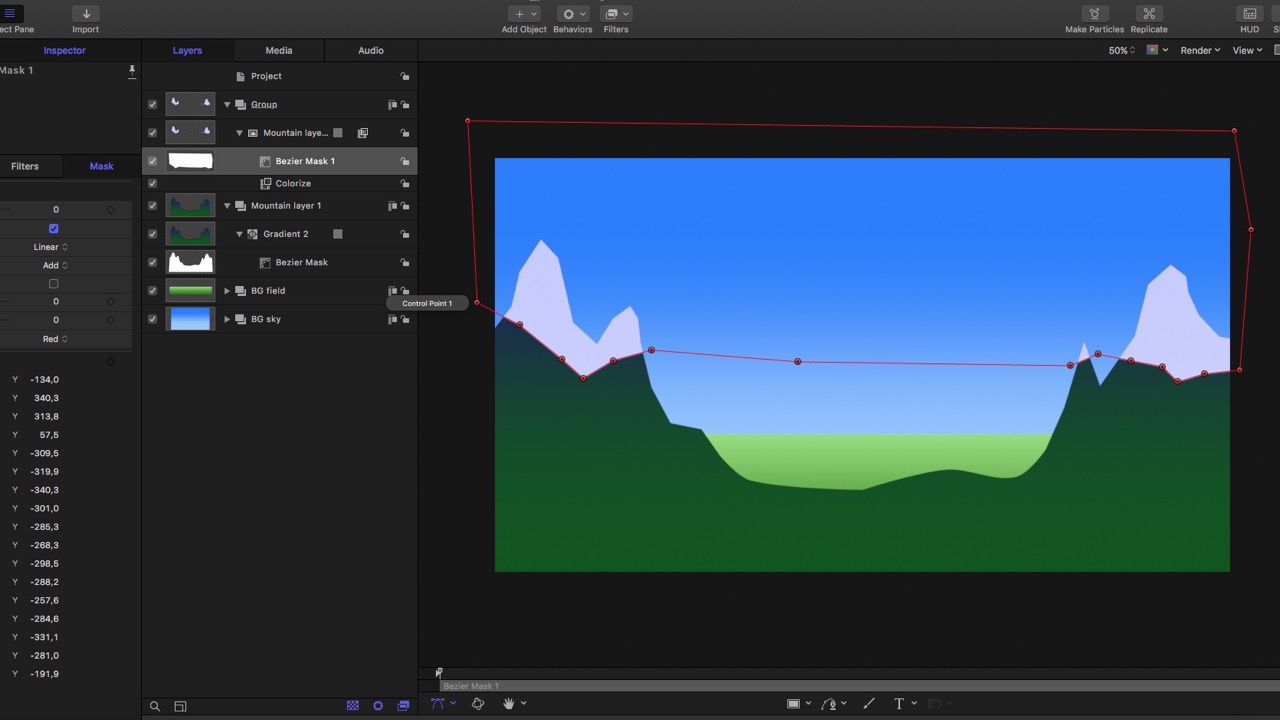Click the Group row's 2D/3D stack icon
This screenshot has width=1280, height=720.
(392, 104)
